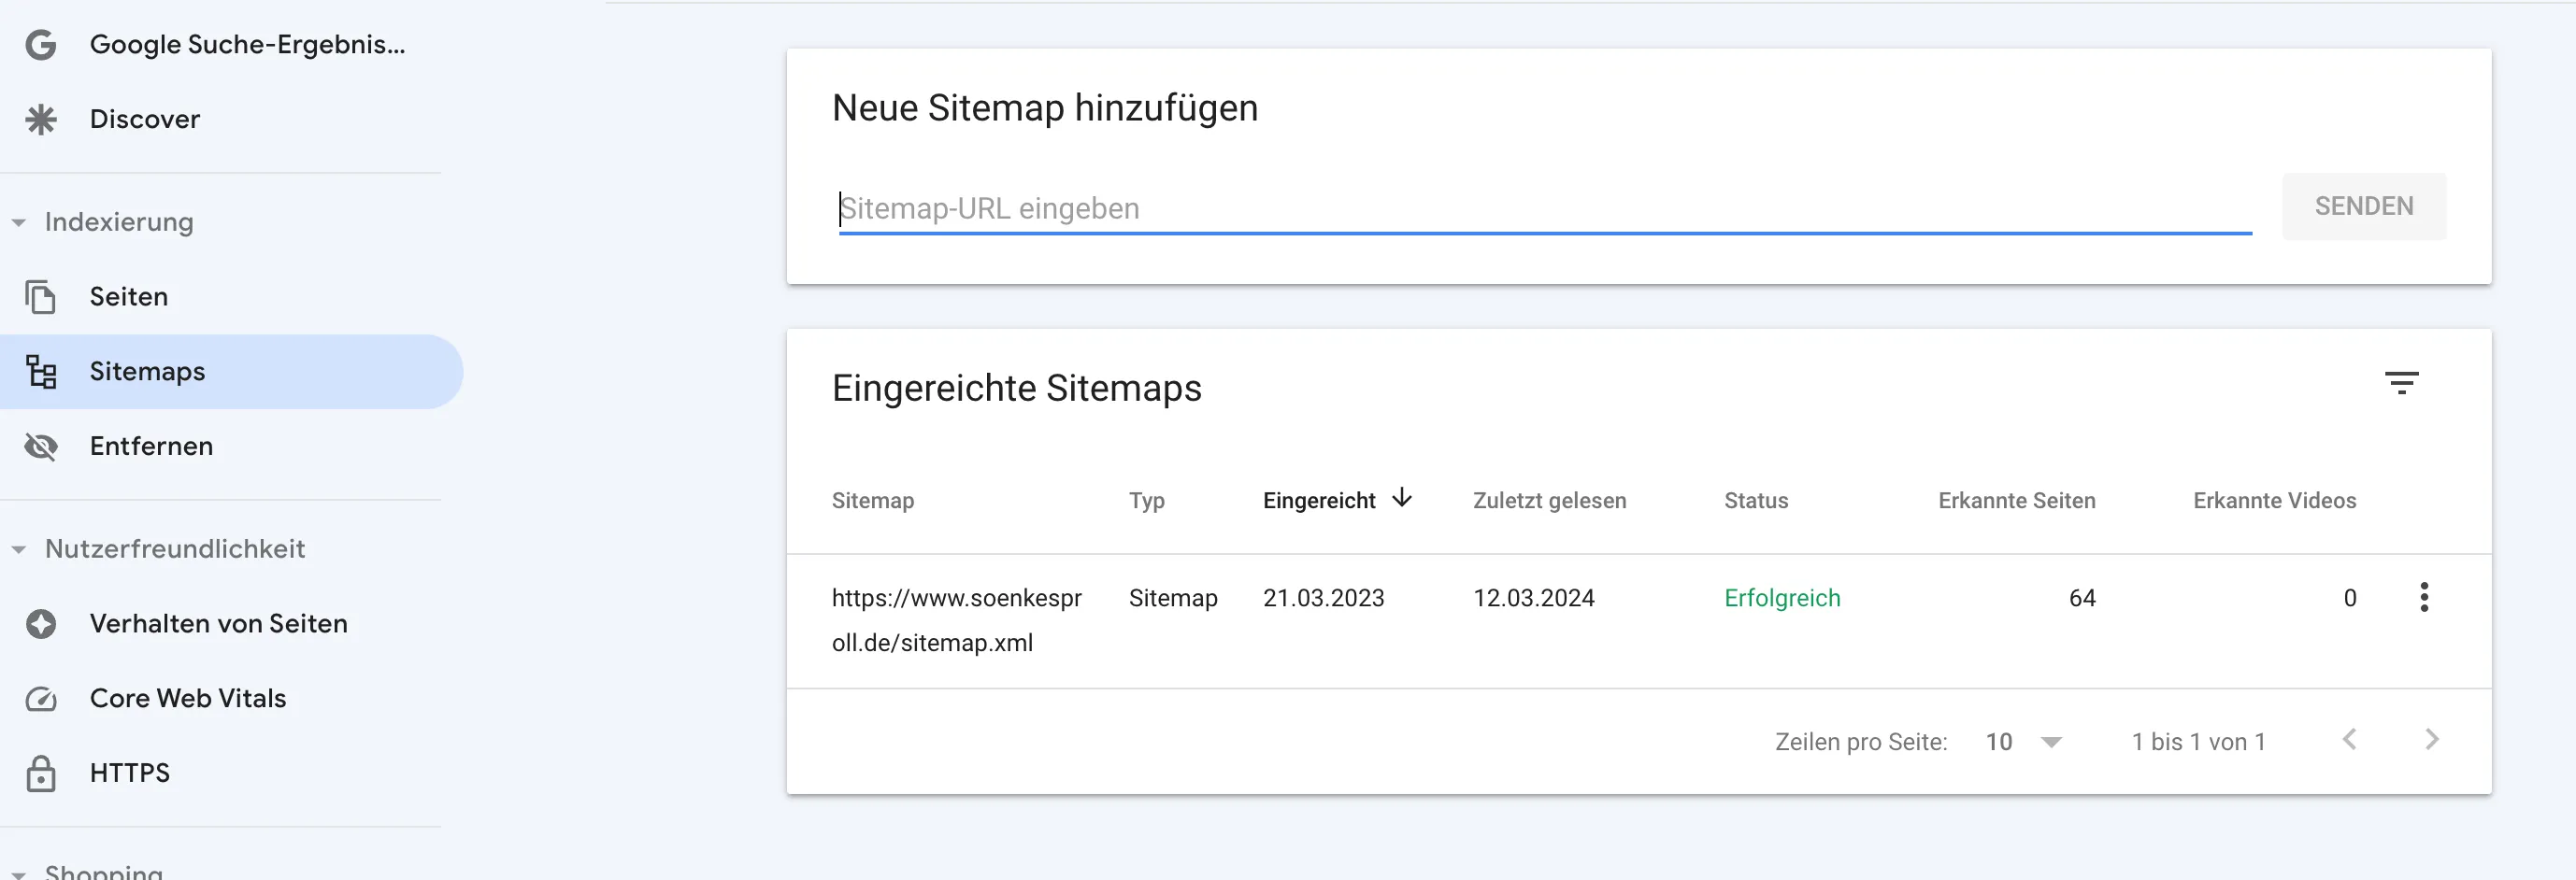Screen dimensions: 2576x880
Task: Click the Google Suche-Ergebnisse logo icon
Action: point(40,44)
